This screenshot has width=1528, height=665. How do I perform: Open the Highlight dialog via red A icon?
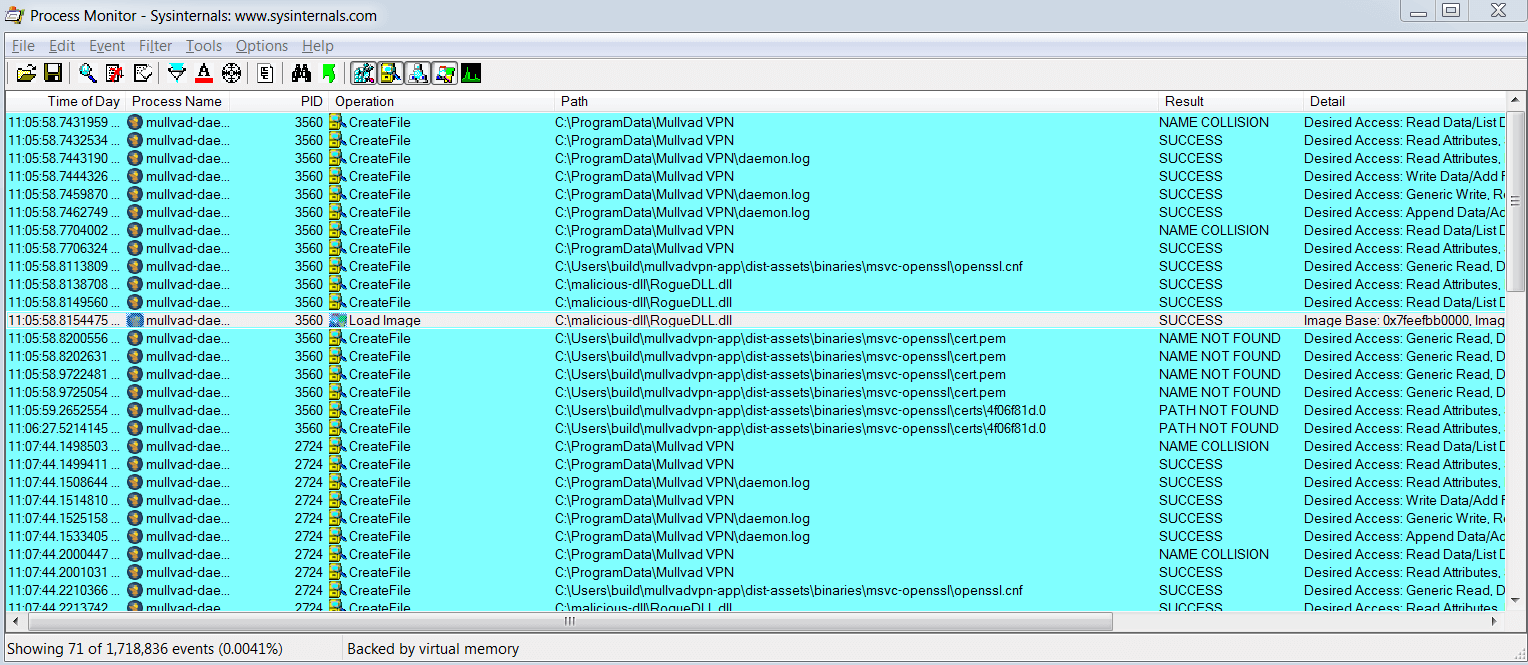tap(204, 73)
